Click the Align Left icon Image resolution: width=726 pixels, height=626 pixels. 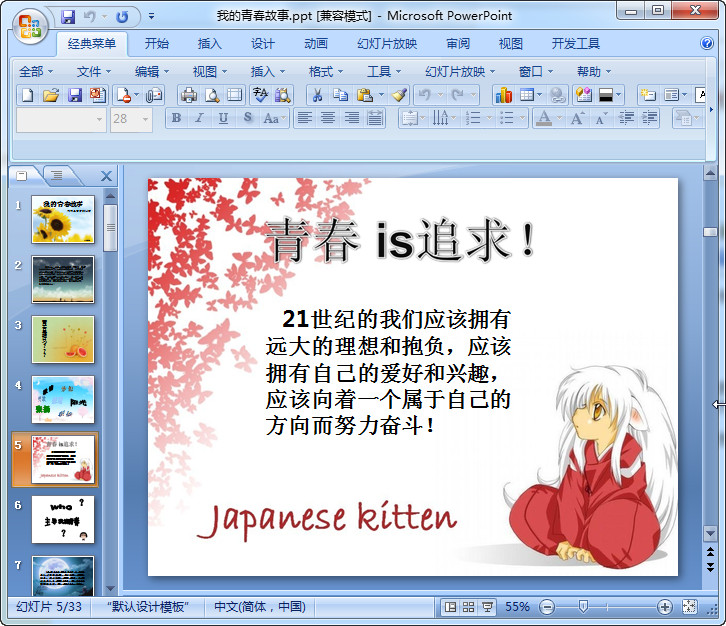304,119
